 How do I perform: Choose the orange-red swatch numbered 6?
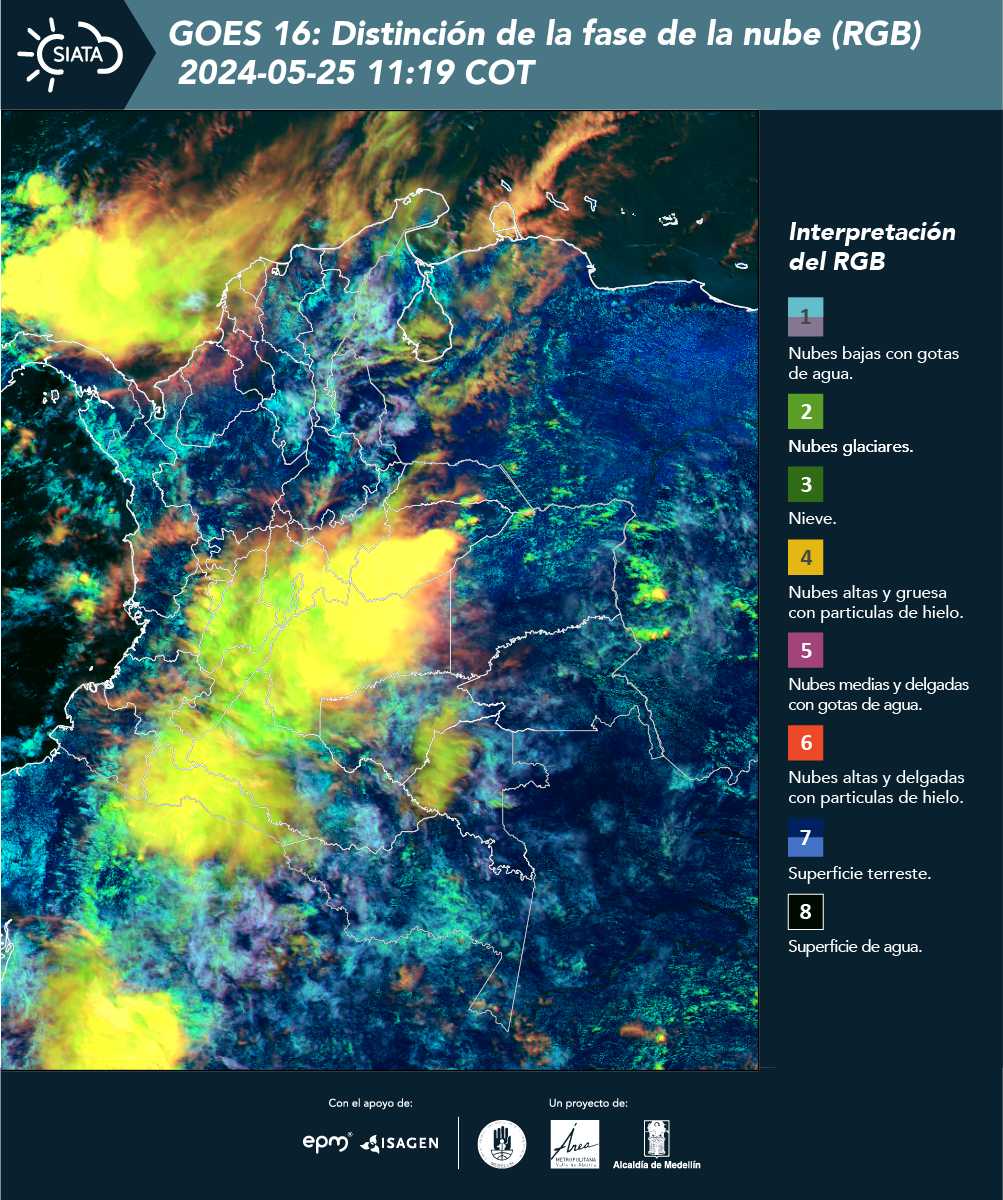805,743
